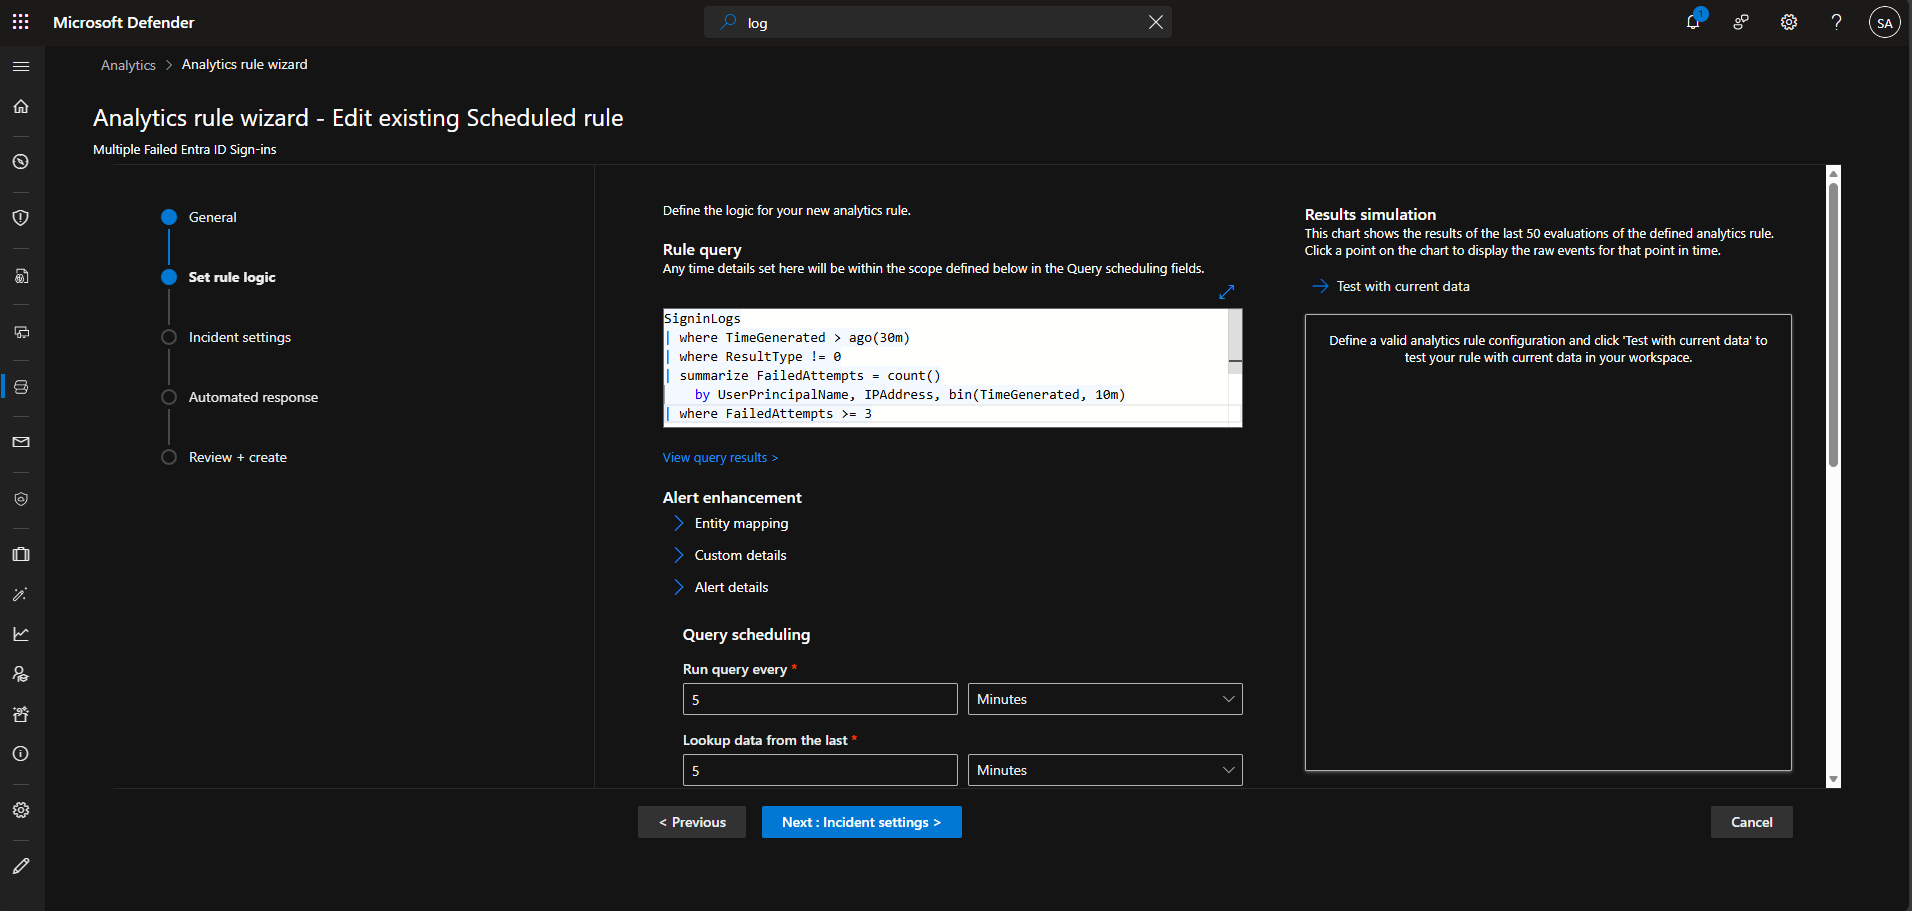Open the Run query every units dropdown
The width and height of the screenshot is (1912, 911).
tap(1104, 699)
